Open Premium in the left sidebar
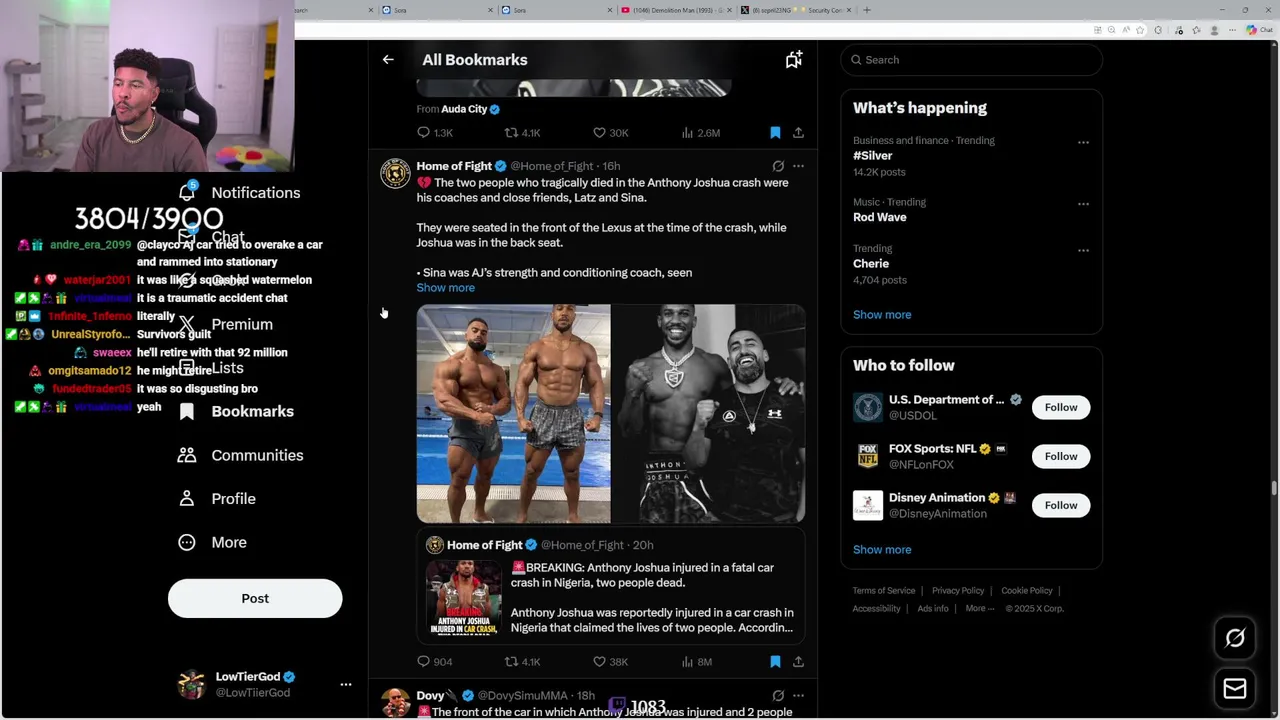This screenshot has height=720, width=1280. 226,324
